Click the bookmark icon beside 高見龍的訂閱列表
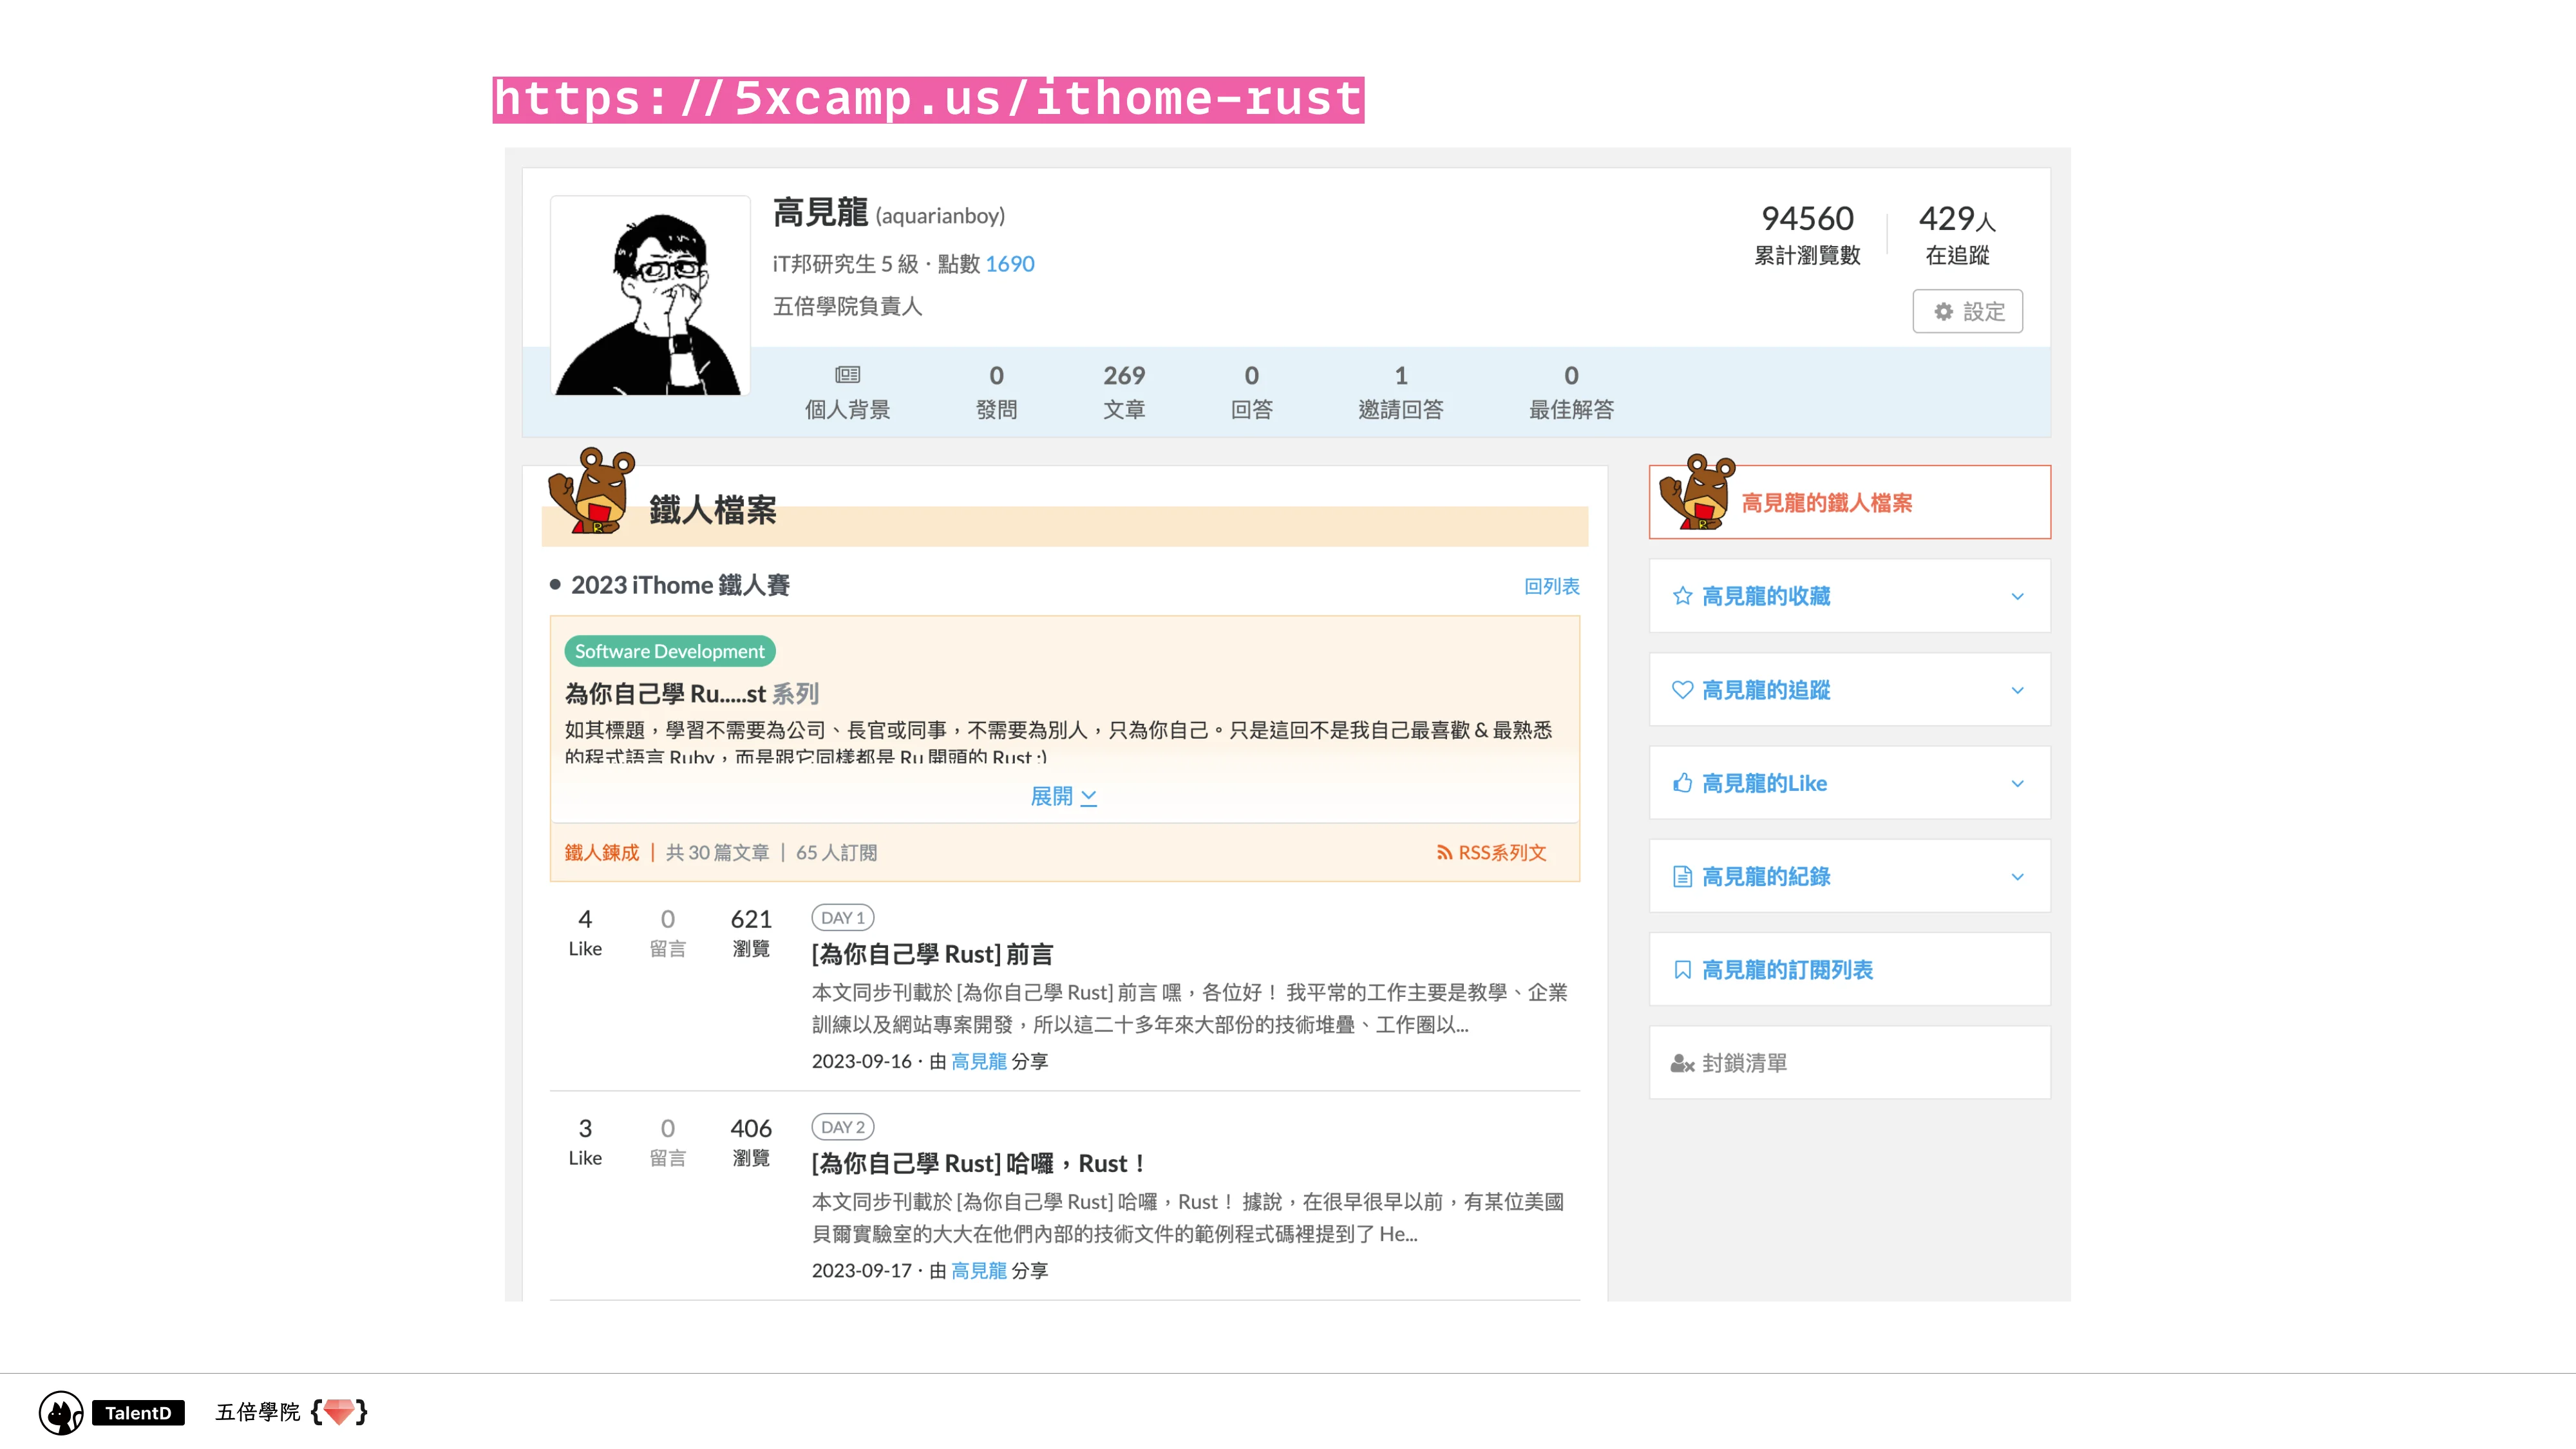The height and width of the screenshot is (1449, 2576). [x=1683, y=969]
